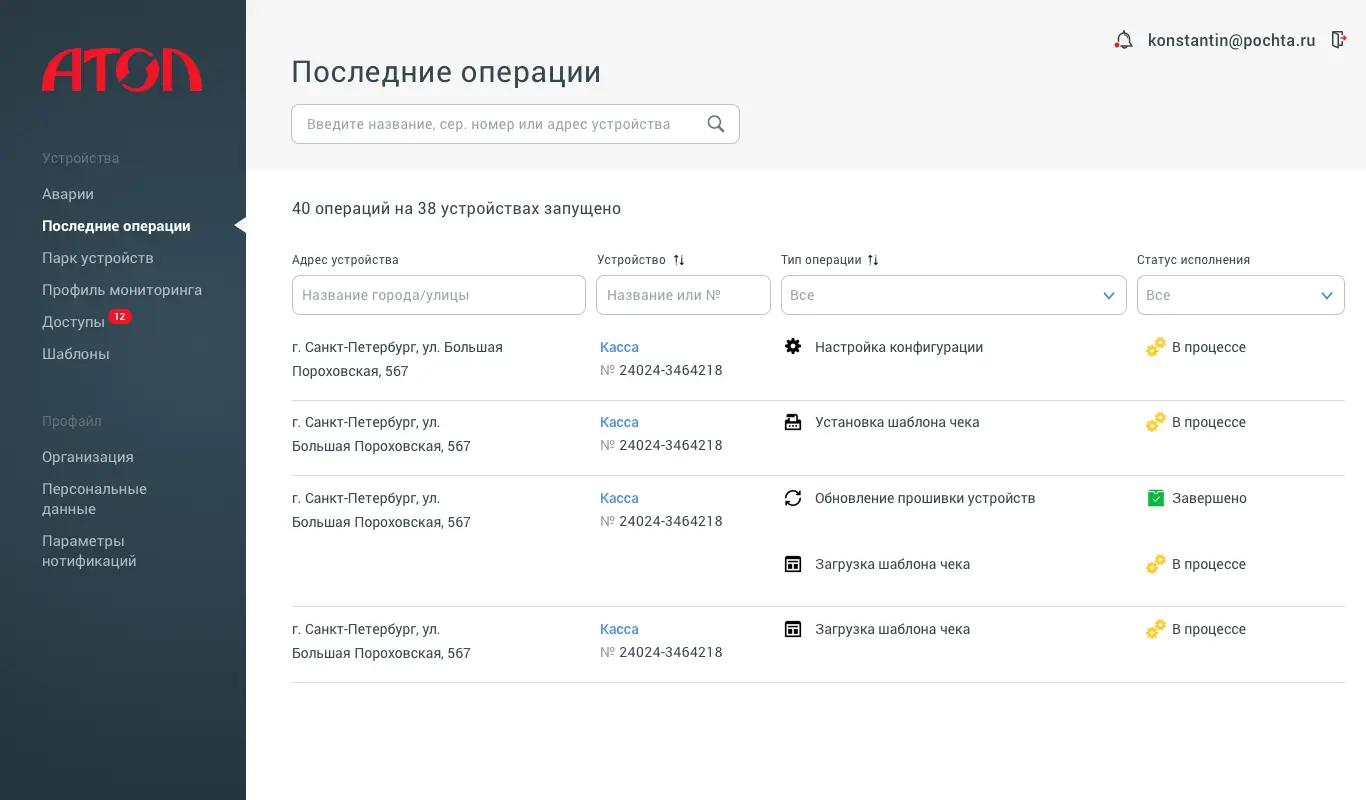1366x800 pixels.
Task: Sort by Устройство column arrows
Action: click(x=679, y=260)
